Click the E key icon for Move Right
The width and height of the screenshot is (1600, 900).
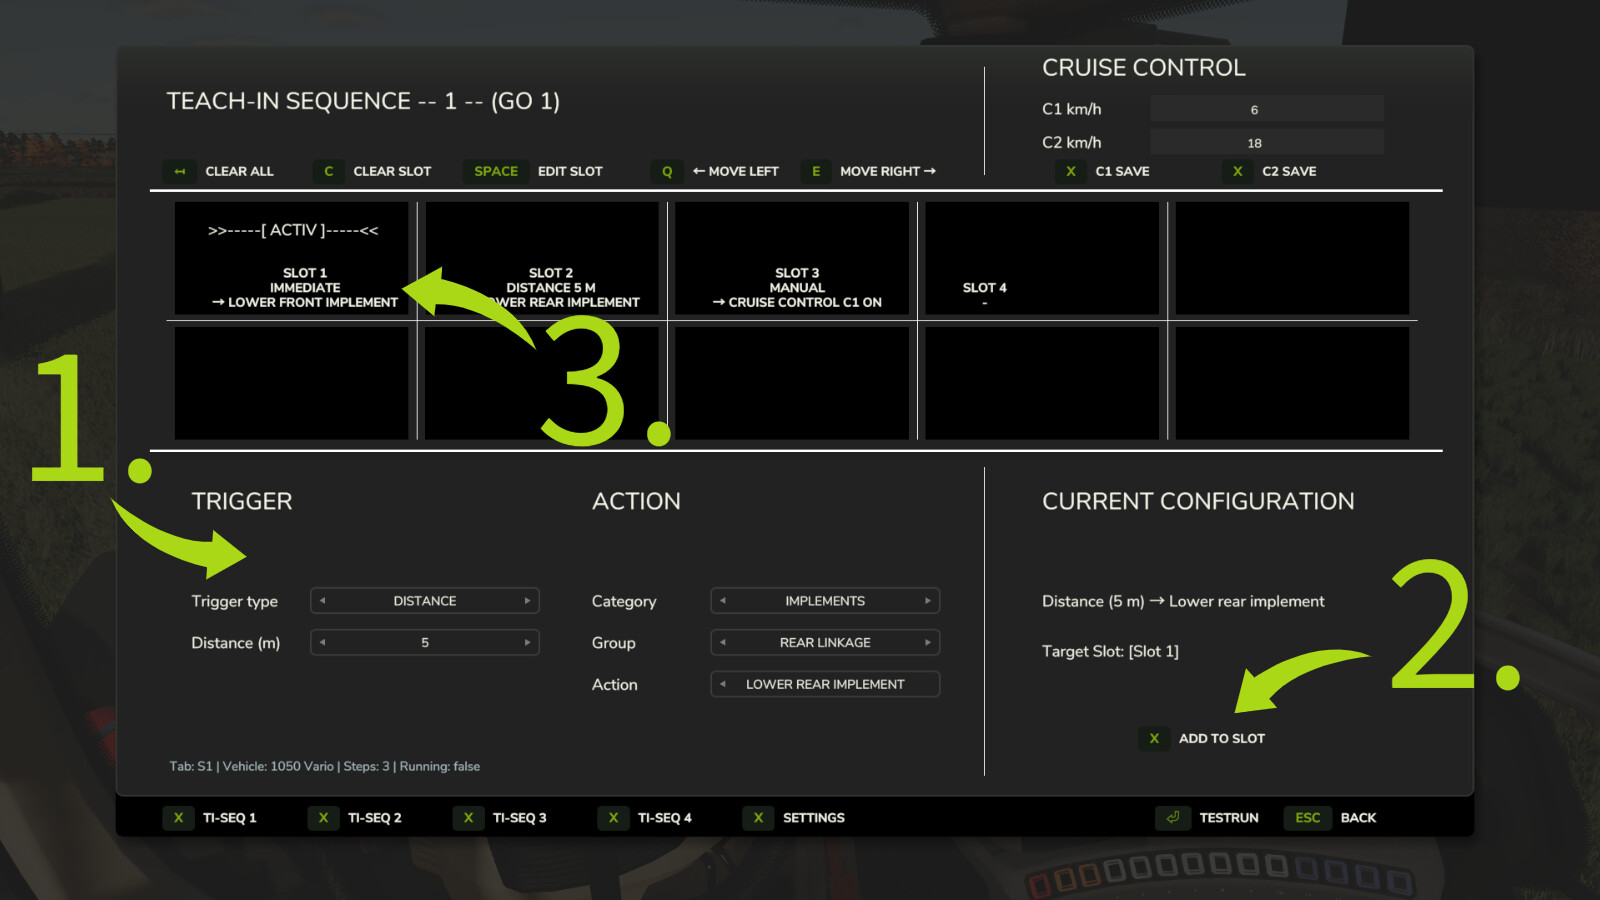(816, 171)
